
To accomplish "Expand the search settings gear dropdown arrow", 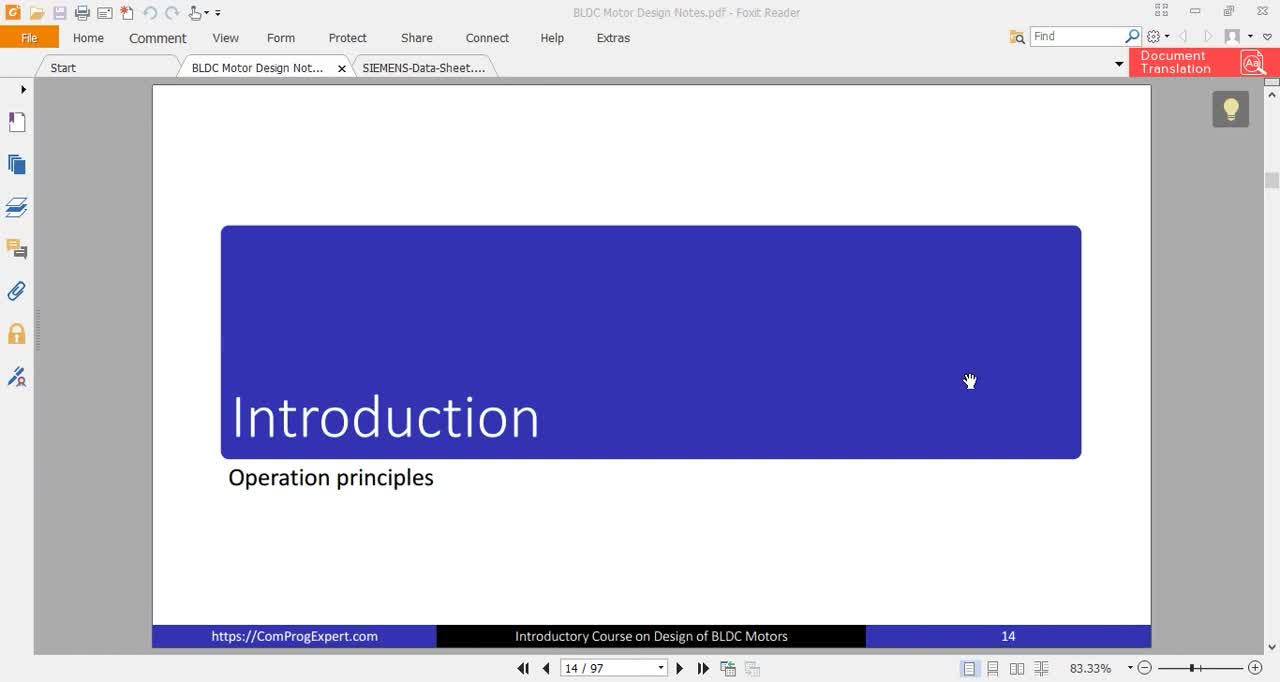I will [1167, 37].
